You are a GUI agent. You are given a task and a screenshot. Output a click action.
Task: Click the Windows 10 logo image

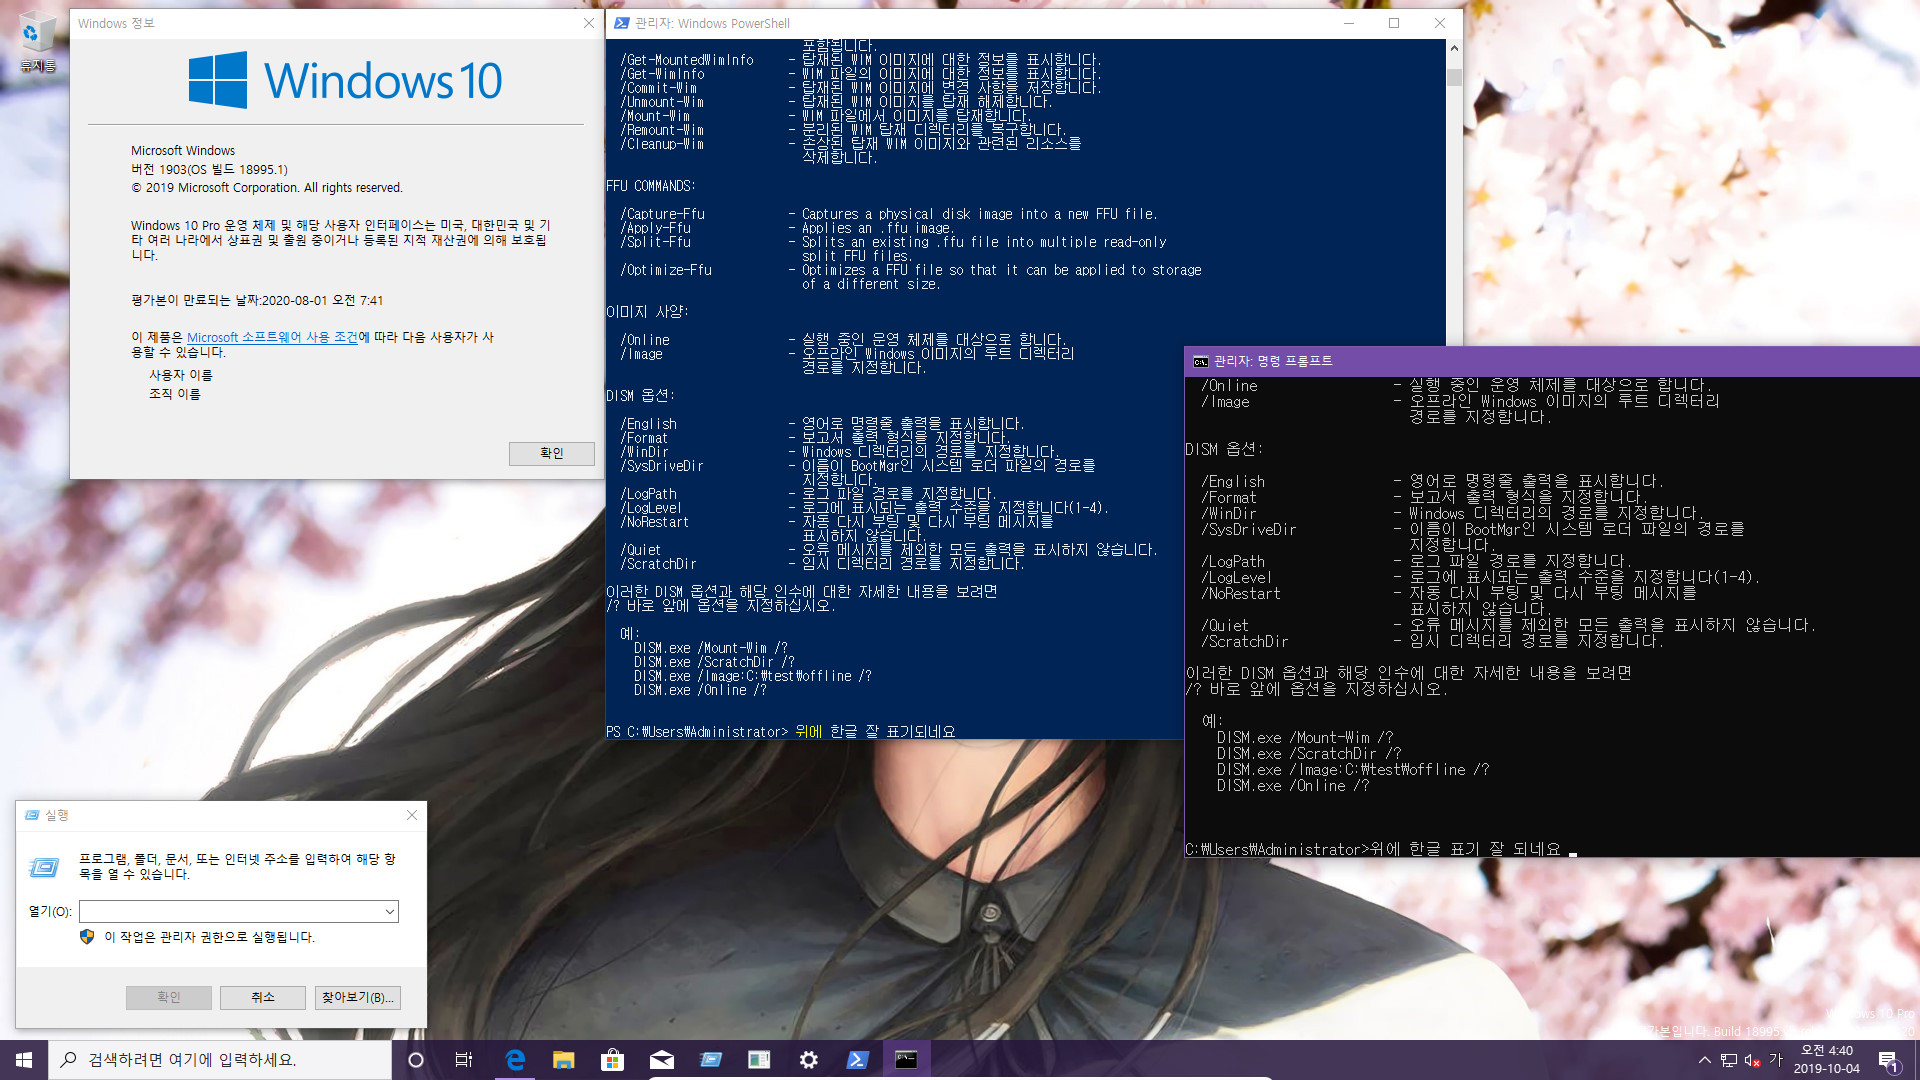pyautogui.click(x=345, y=80)
